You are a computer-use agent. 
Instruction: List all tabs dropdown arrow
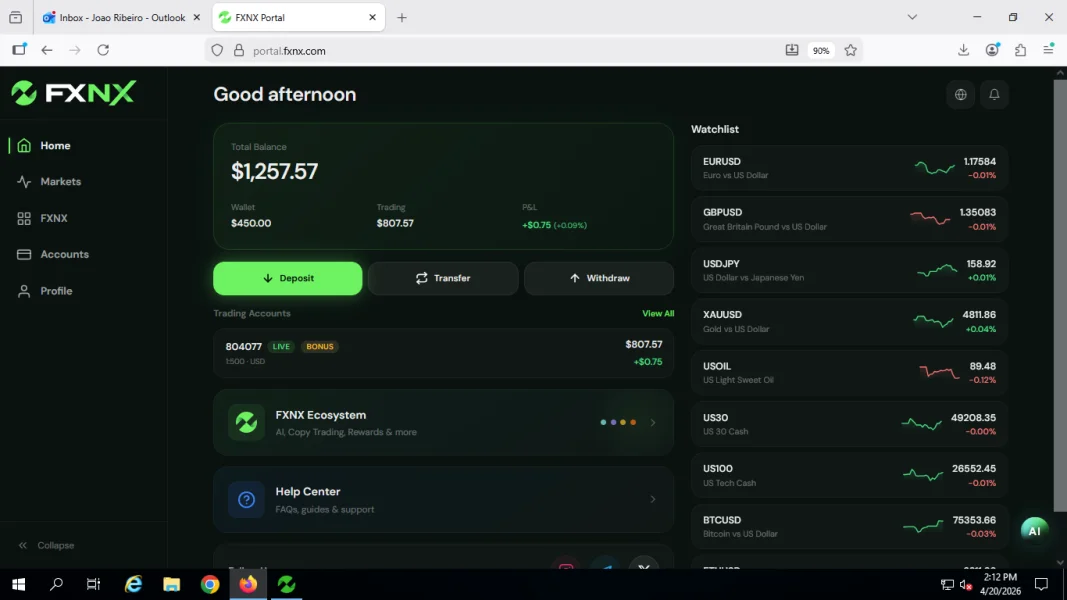[x=912, y=18]
